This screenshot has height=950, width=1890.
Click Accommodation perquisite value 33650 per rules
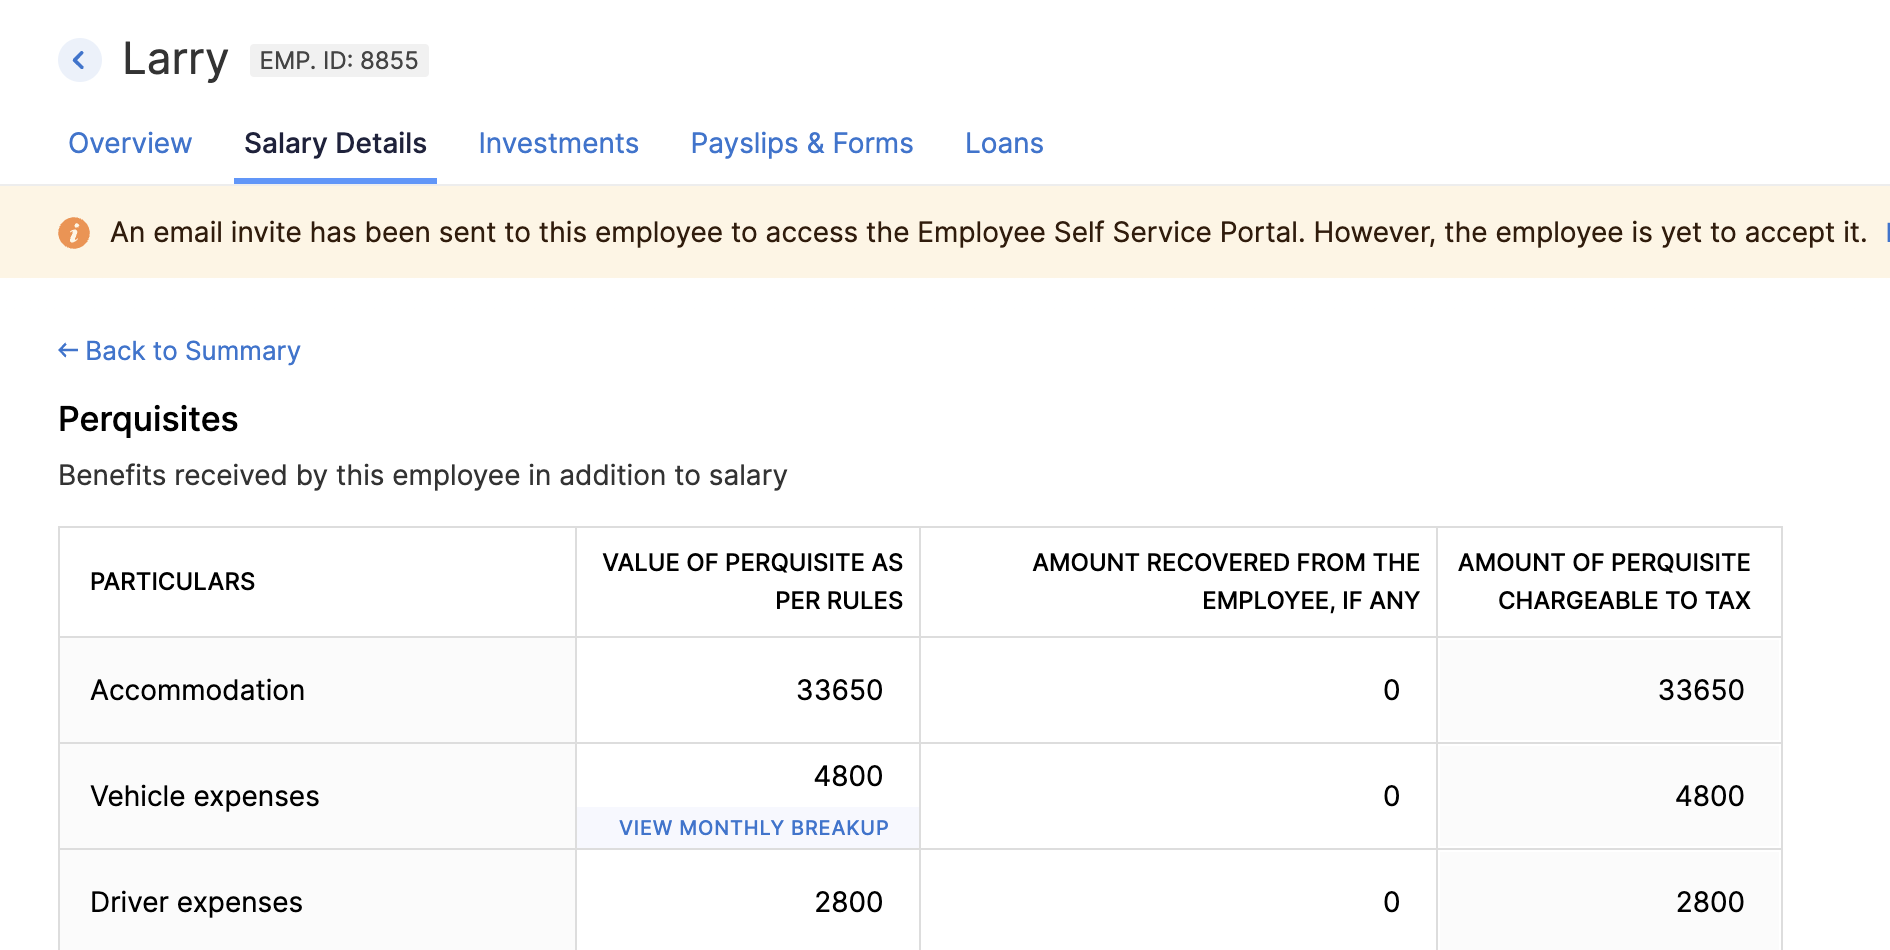coord(839,690)
